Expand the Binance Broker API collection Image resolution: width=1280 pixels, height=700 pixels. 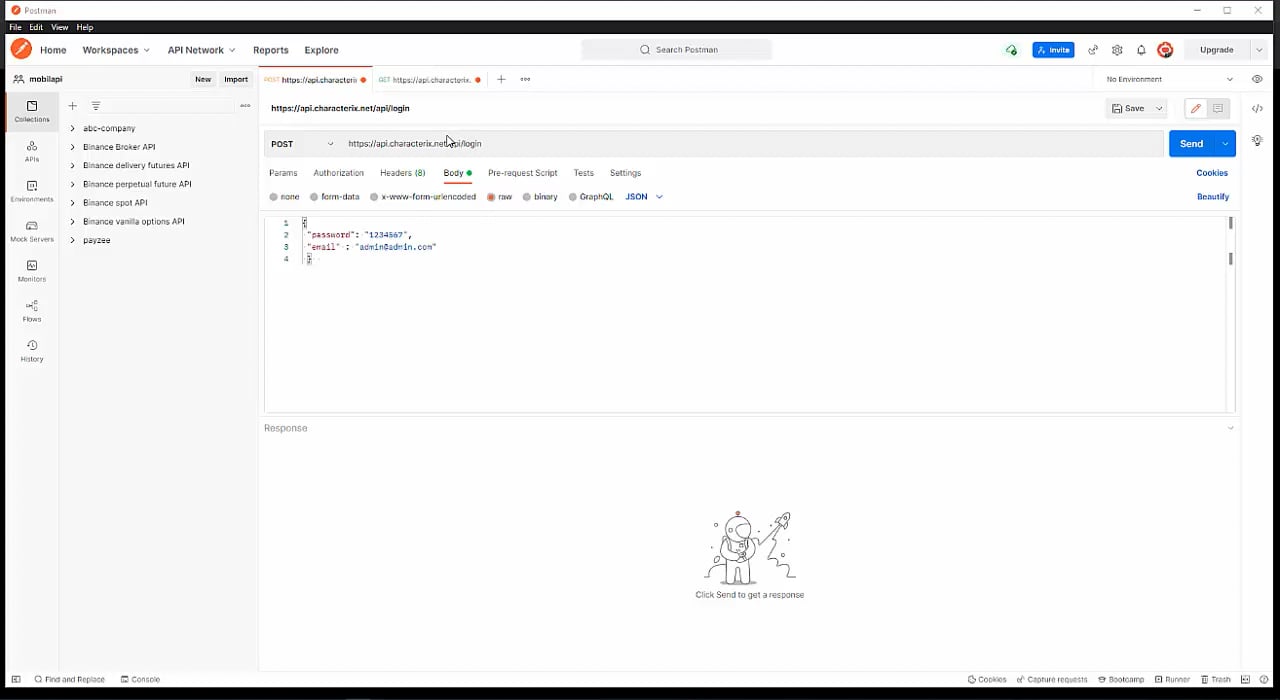tap(72, 147)
